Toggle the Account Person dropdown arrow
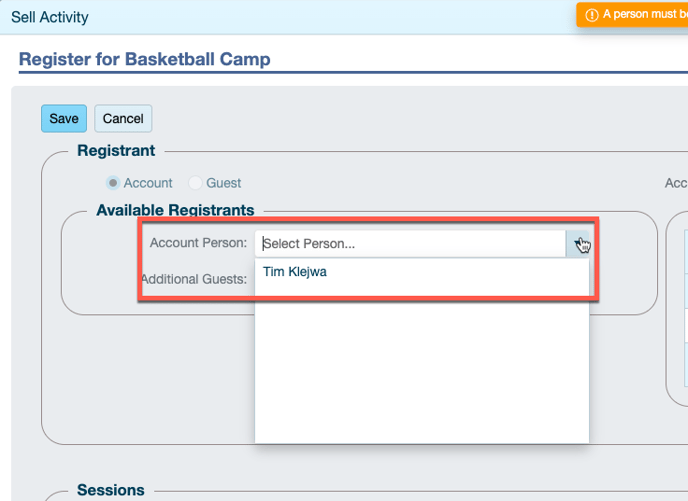Image resolution: width=688 pixels, height=501 pixels. point(578,244)
